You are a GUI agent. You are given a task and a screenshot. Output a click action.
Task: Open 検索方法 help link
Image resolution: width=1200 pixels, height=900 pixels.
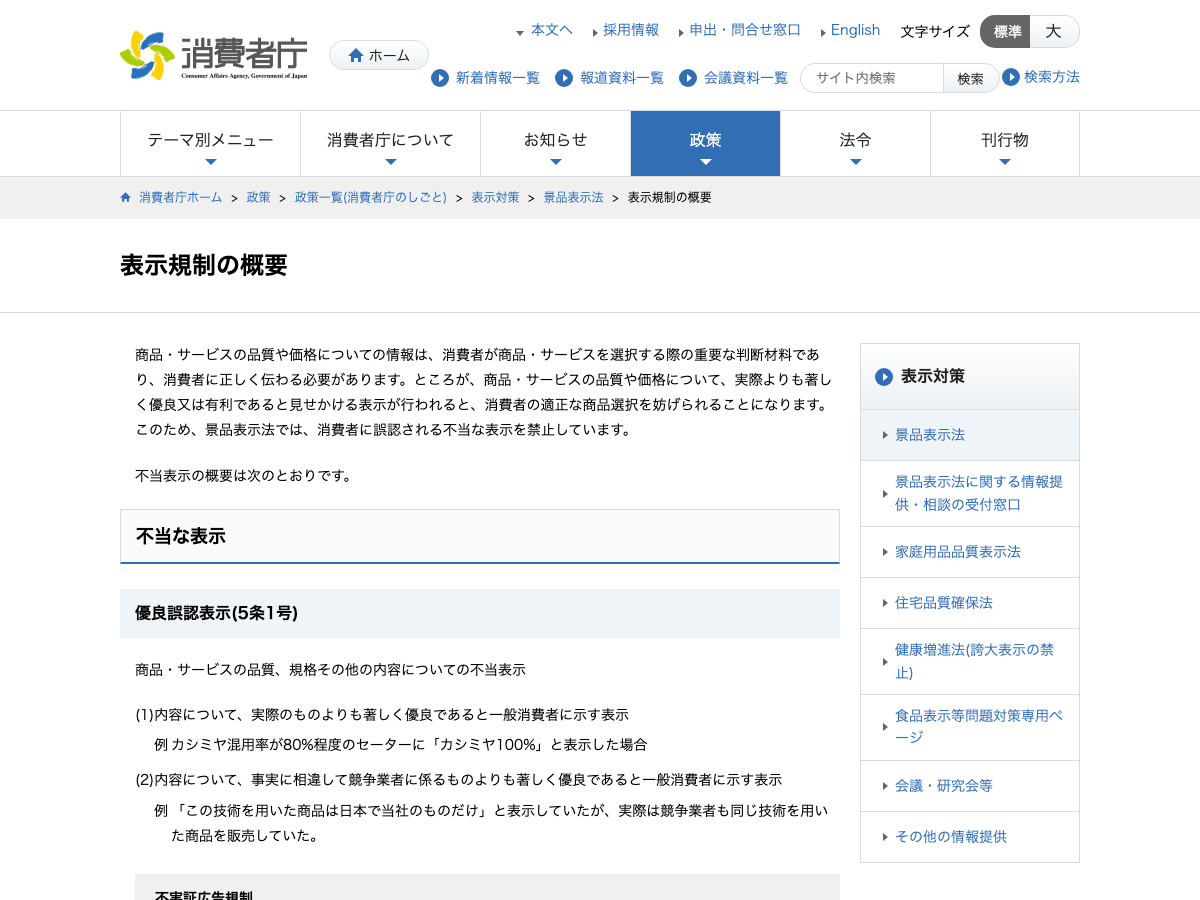click(1052, 77)
